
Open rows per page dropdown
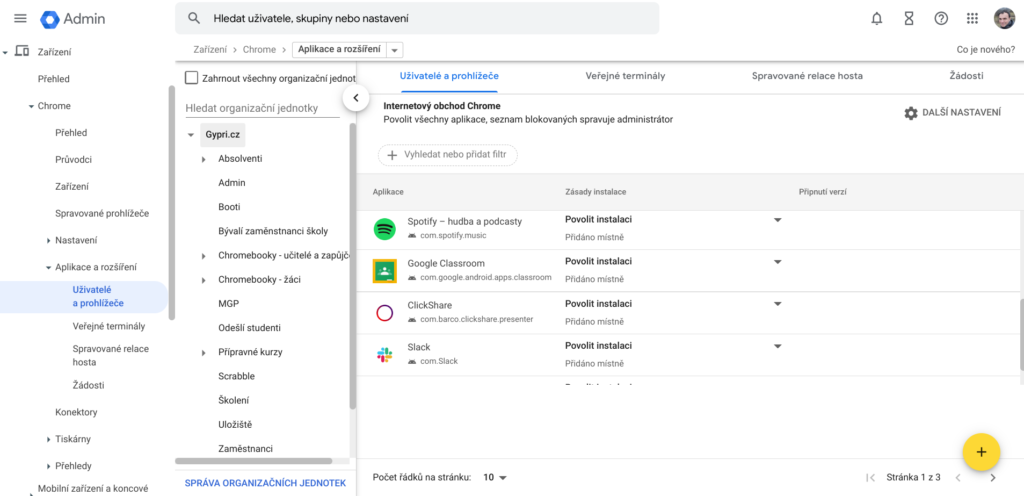coord(495,478)
